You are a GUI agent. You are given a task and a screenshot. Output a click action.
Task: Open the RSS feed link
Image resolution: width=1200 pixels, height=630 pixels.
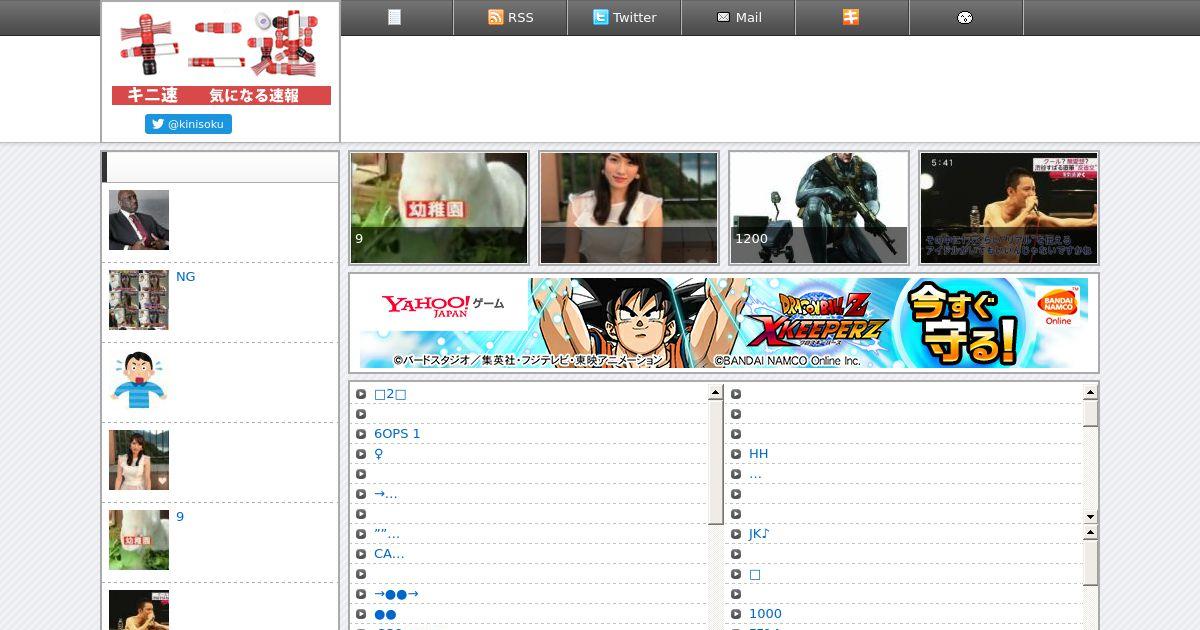click(x=510, y=17)
